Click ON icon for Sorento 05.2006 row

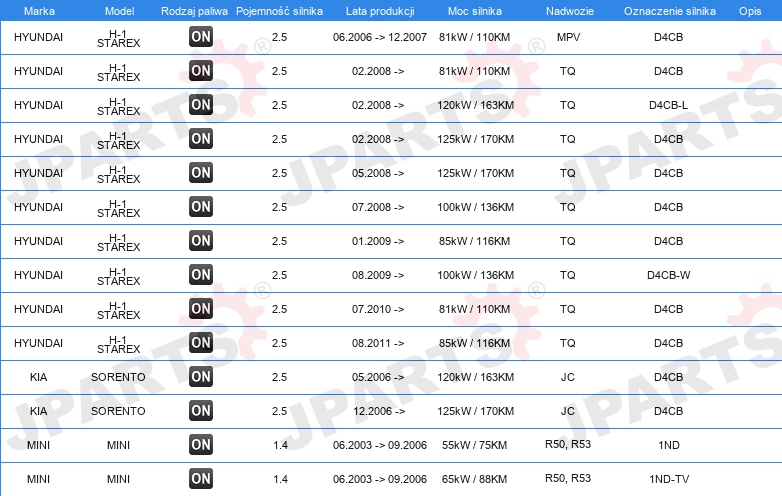pyautogui.click(x=201, y=376)
